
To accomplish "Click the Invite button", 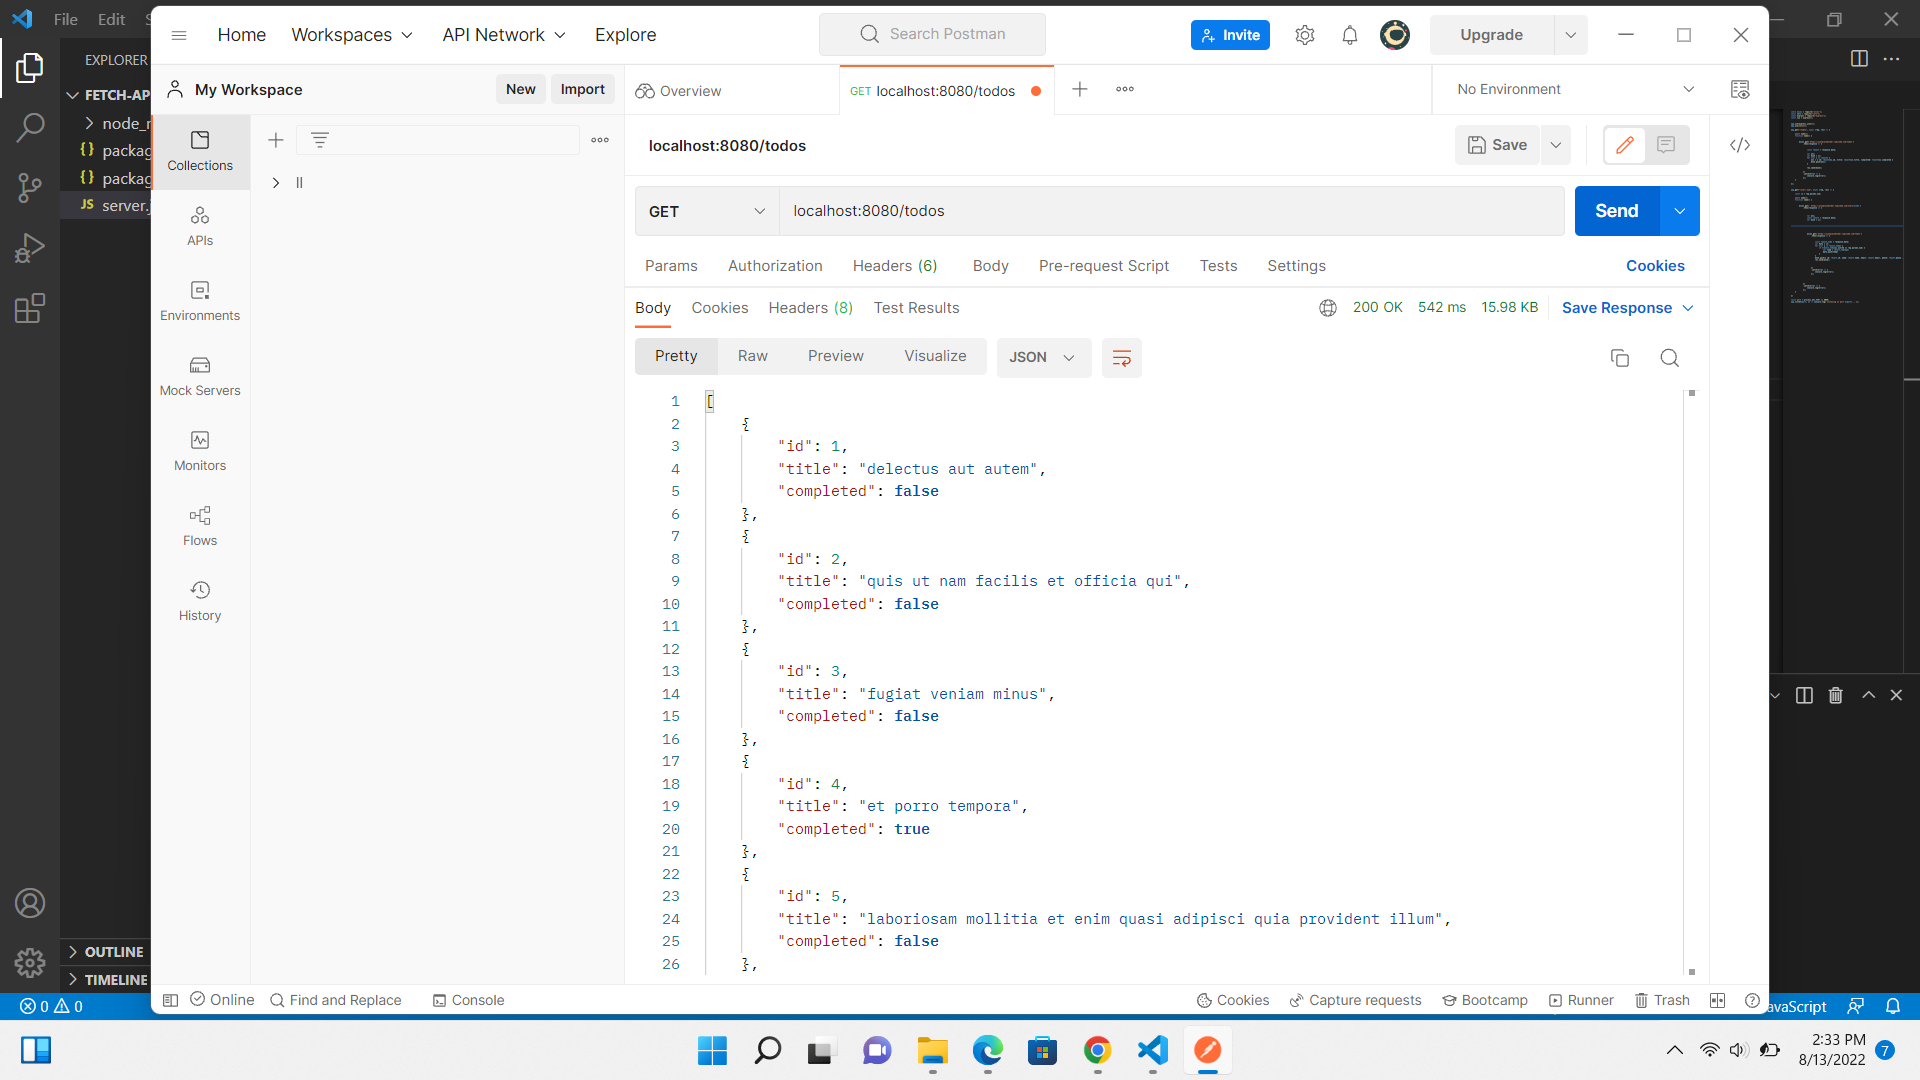I will (1230, 35).
